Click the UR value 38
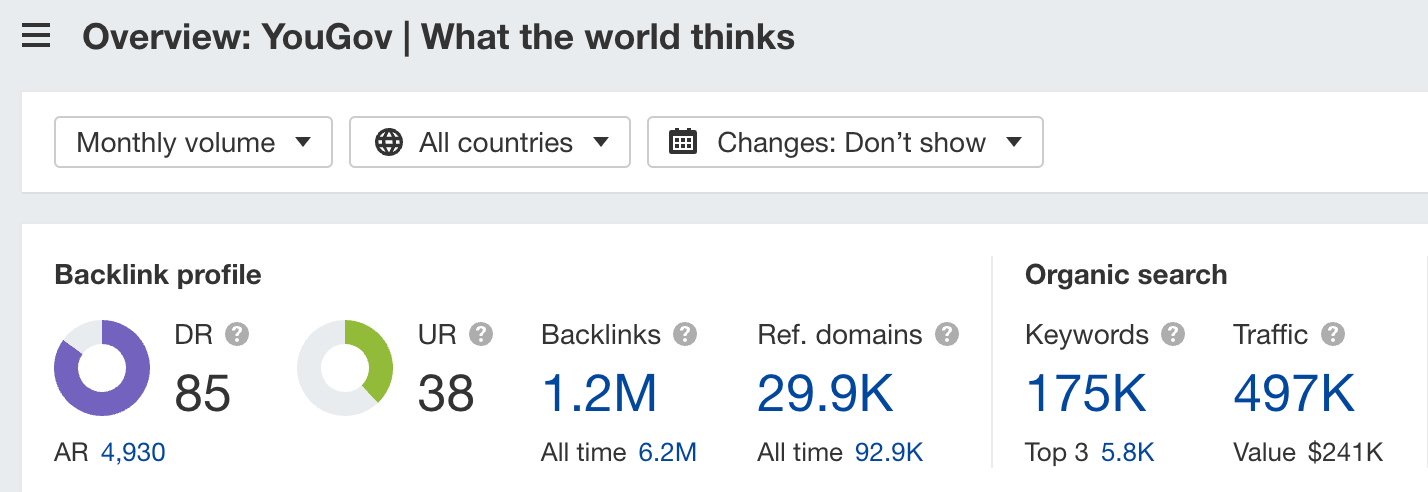The width and height of the screenshot is (1428, 492). [x=446, y=393]
